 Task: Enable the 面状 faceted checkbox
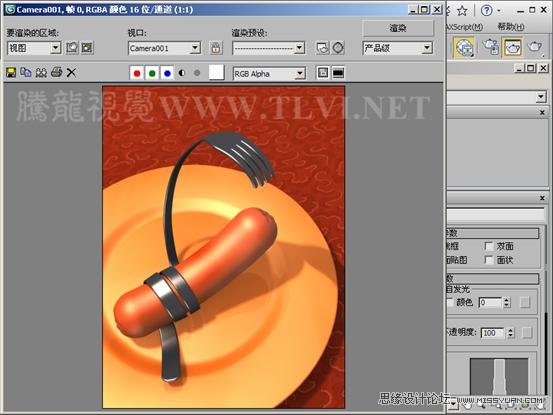(x=489, y=260)
